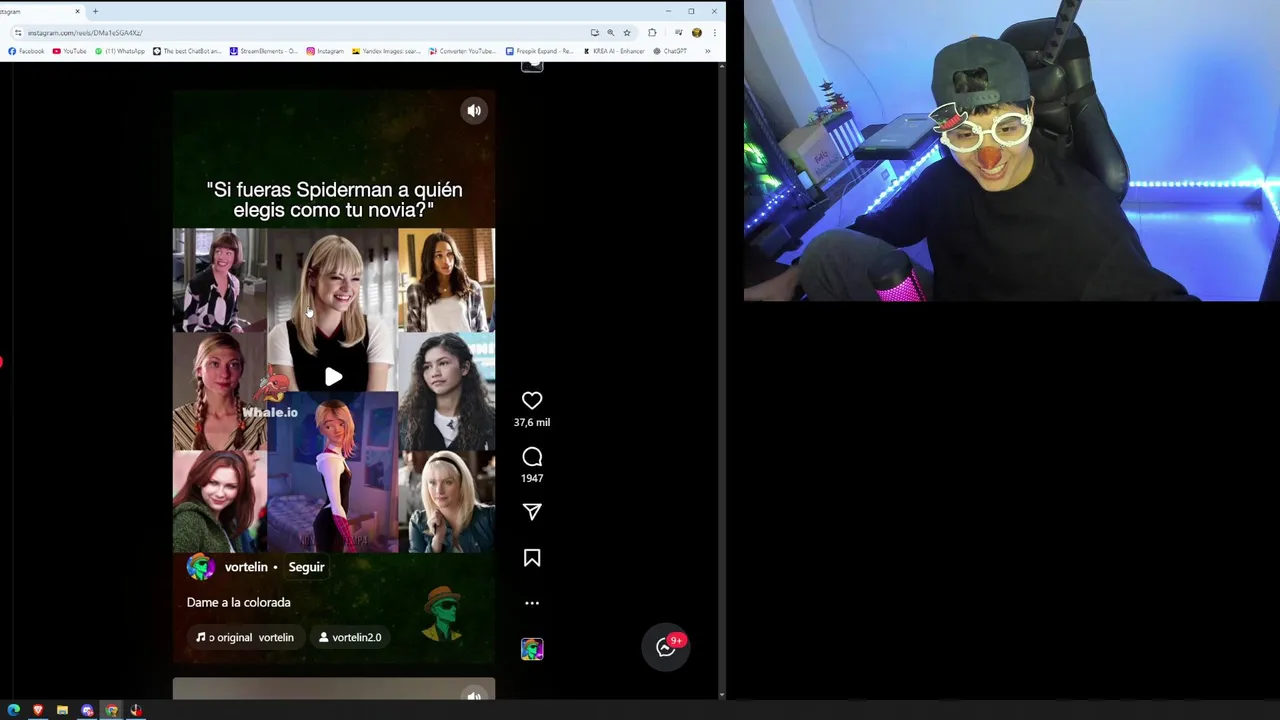Open Brave browser from the taskbar

tap(38, 710)
